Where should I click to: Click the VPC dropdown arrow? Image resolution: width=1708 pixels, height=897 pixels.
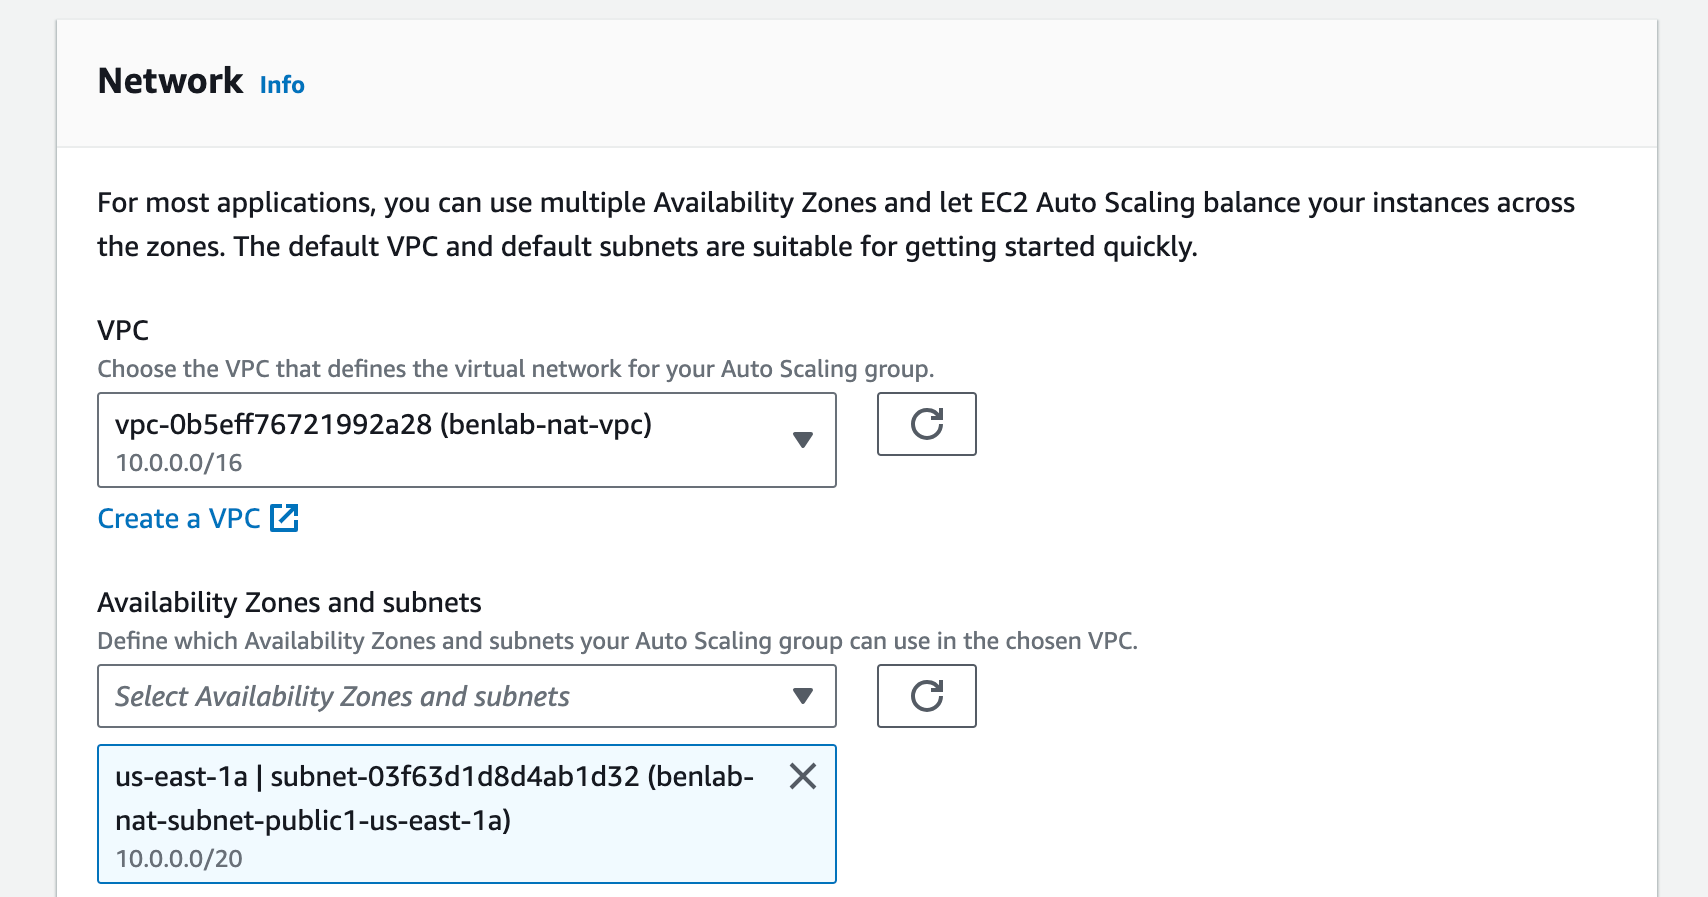tap(802, 440)
